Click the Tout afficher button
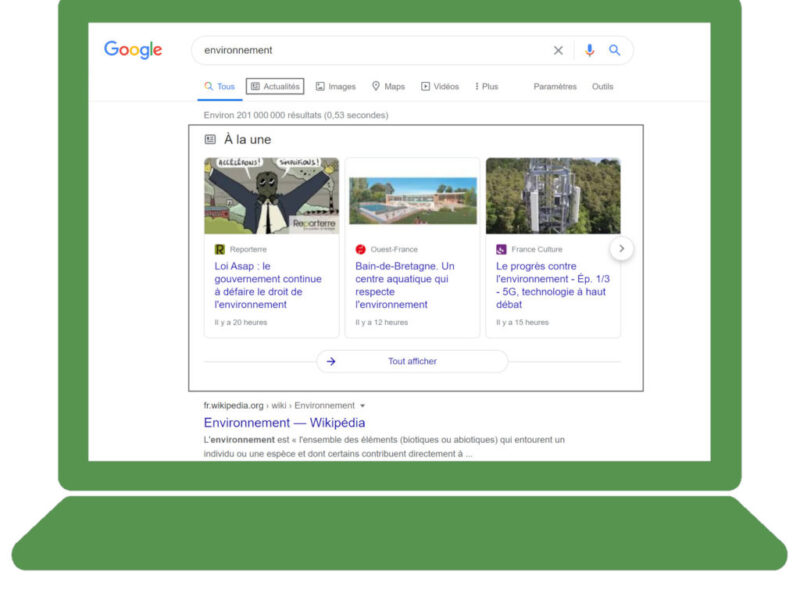Screen dimensions: 800x600 [413, 361]
